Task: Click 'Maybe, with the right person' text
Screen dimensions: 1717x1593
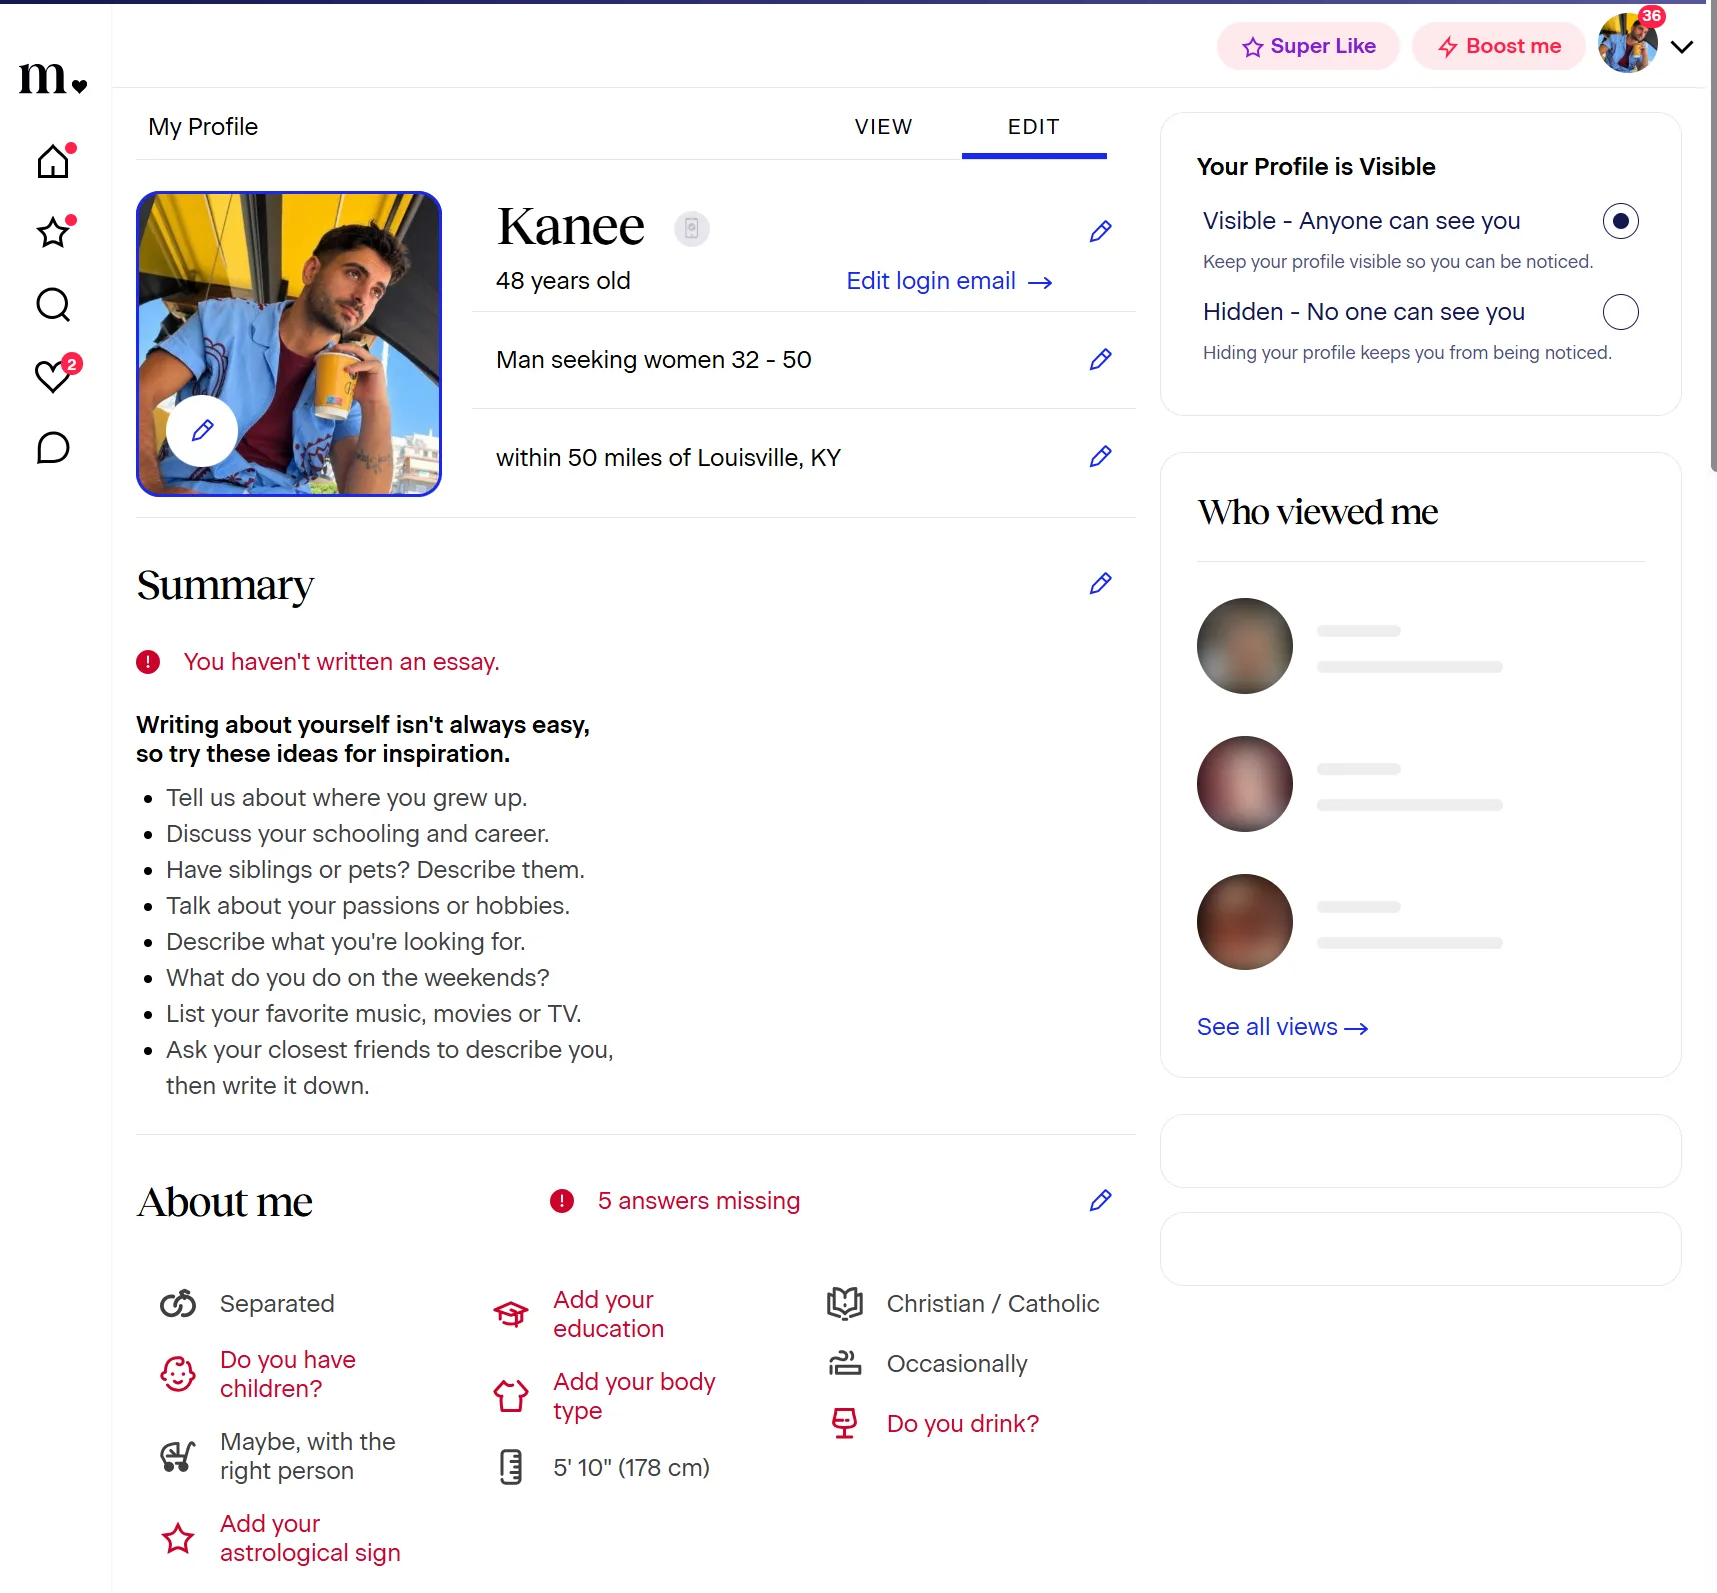Action: pyautogui.click(x=308, y=1456)
